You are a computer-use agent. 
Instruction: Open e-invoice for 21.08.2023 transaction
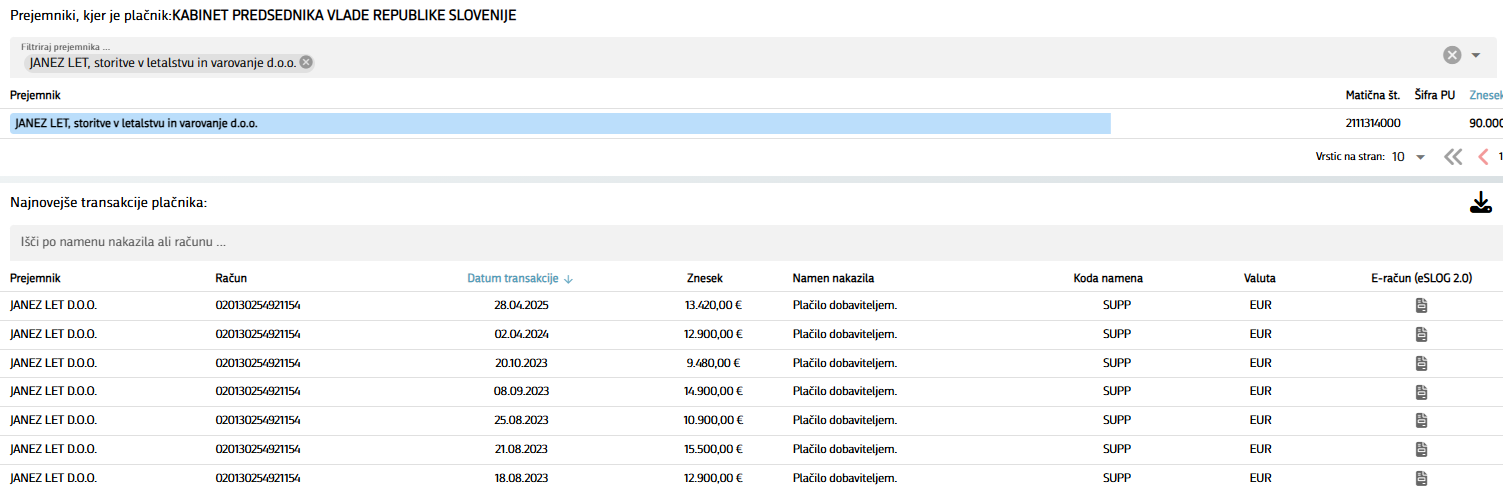pos(1421,449)
